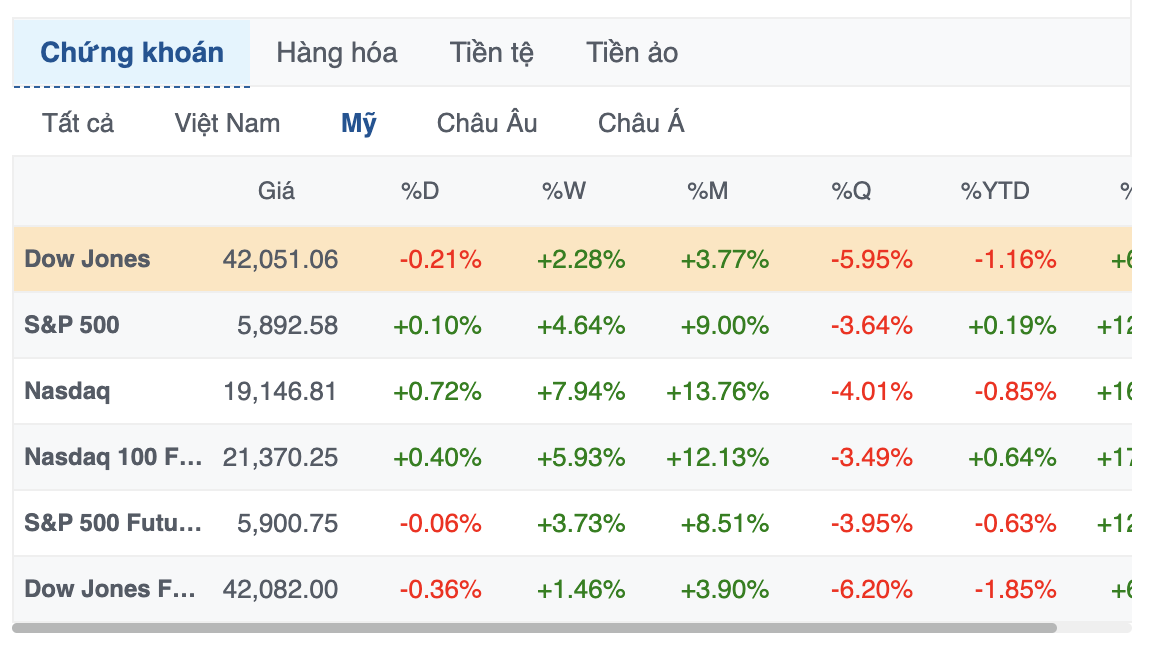The height and width of the screenshot is (656, 1154).
Task: Select the Tất cả filter
Action: click(x=78, y=124)
